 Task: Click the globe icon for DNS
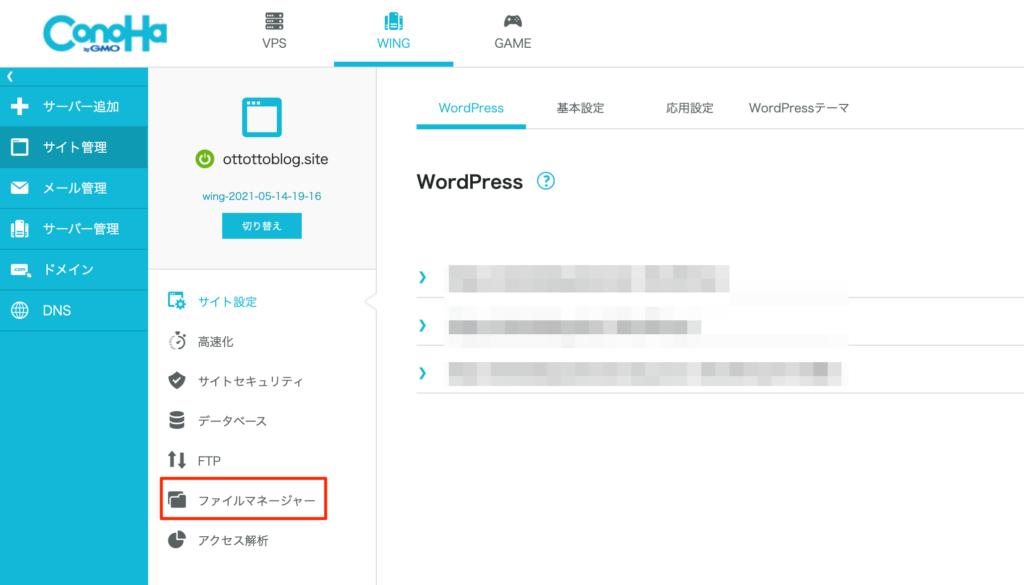point(20,310)
